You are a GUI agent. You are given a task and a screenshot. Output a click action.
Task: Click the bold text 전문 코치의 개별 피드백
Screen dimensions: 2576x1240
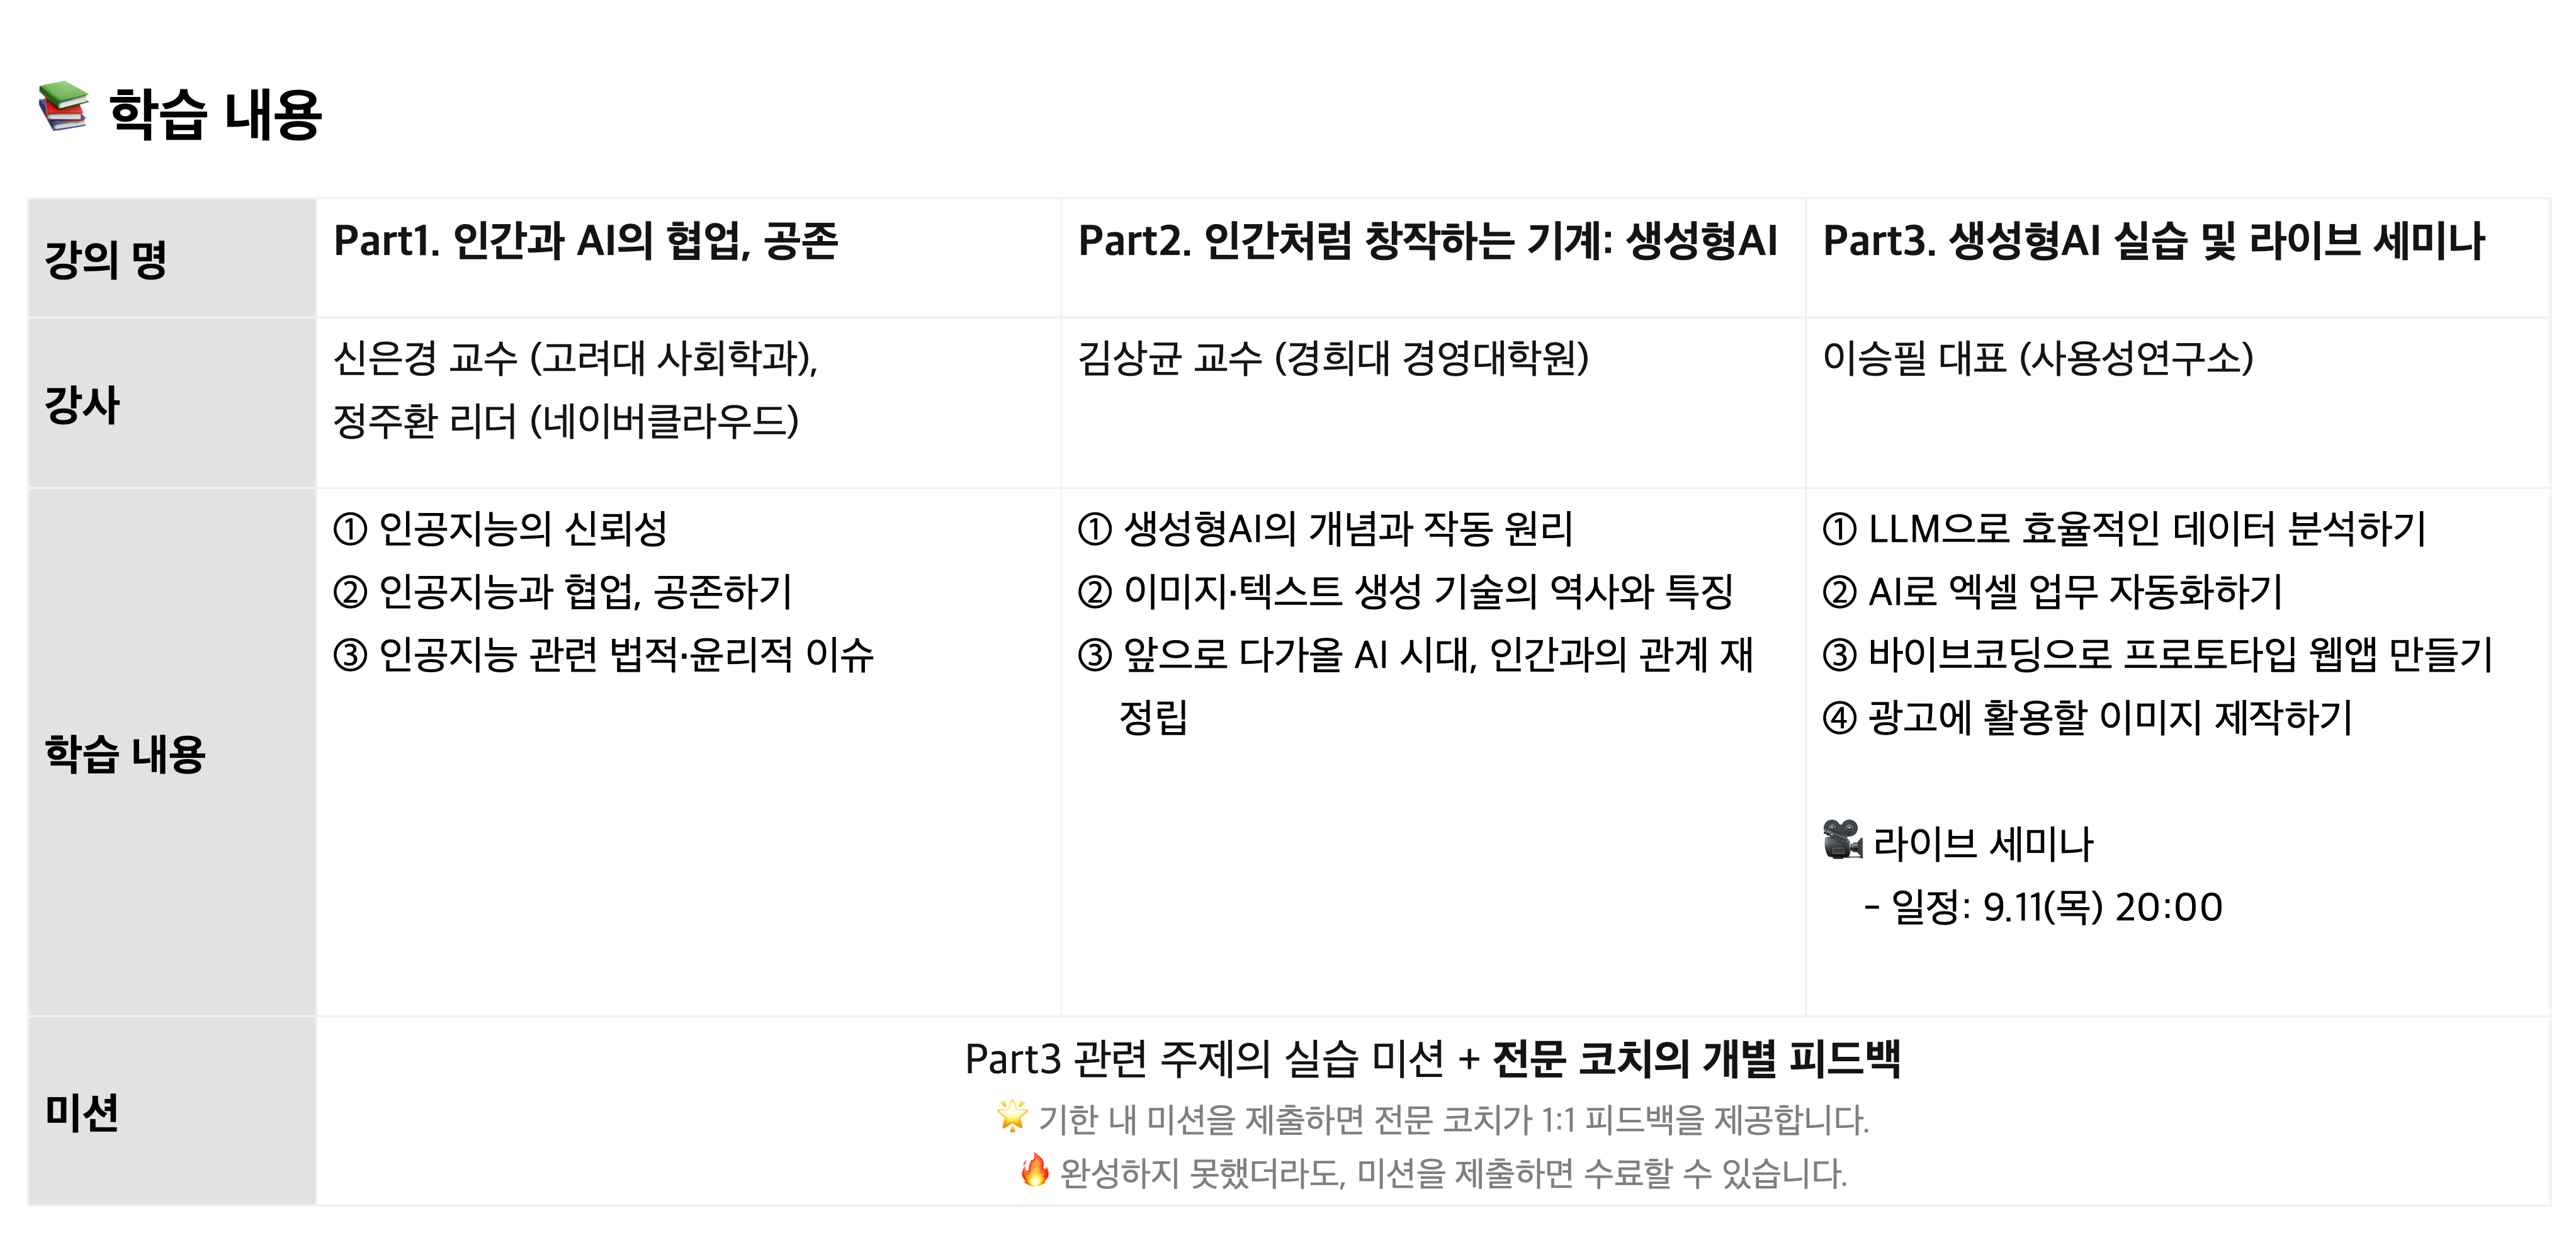[x=1696, y=1059]
